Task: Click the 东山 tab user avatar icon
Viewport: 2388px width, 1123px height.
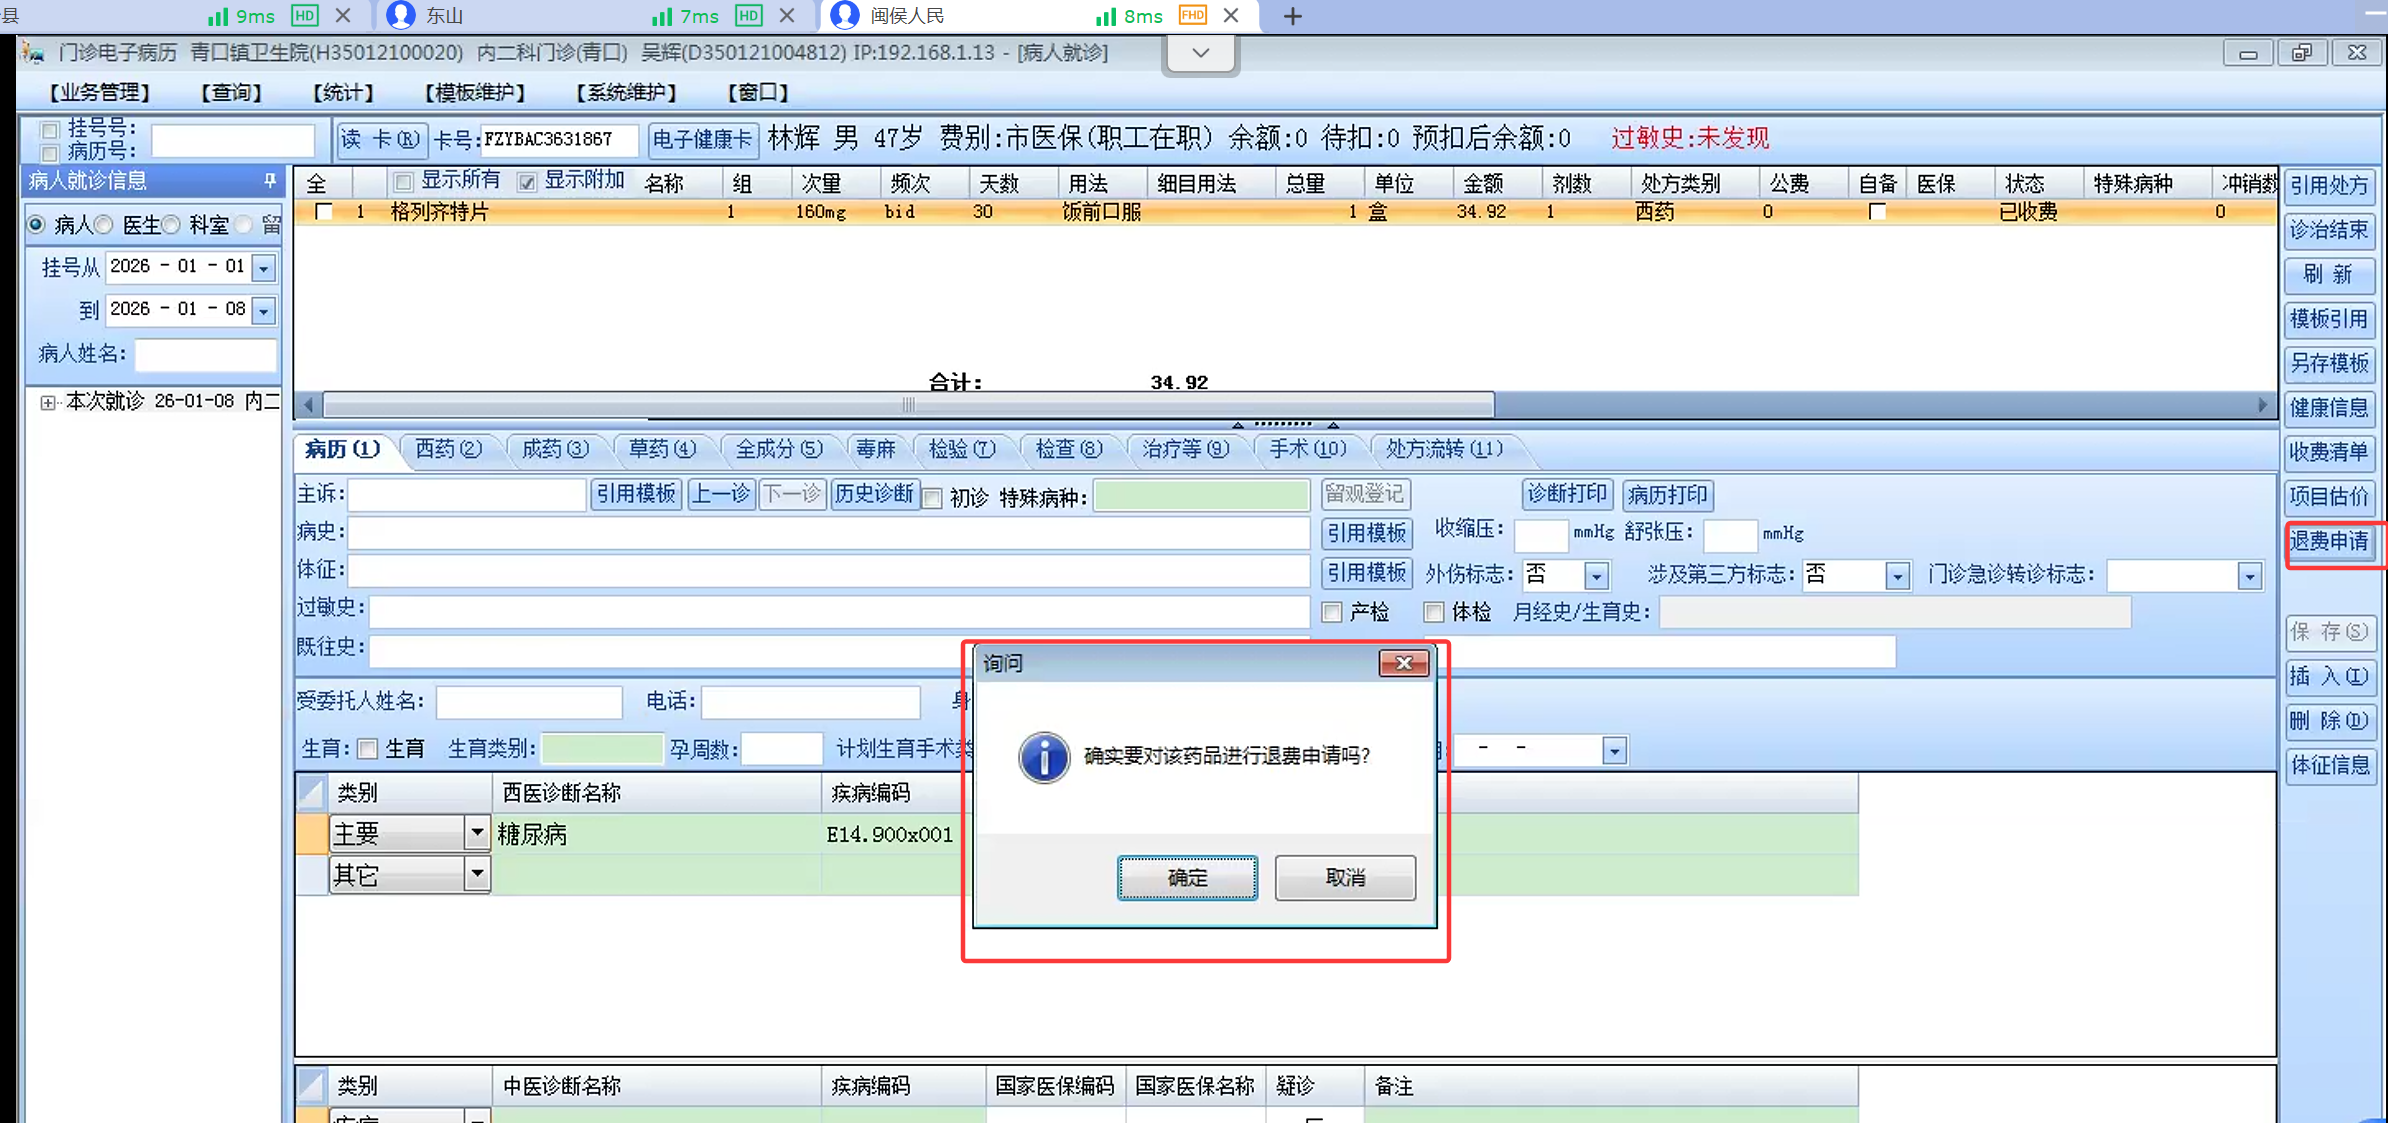Action: click(401, 16)
